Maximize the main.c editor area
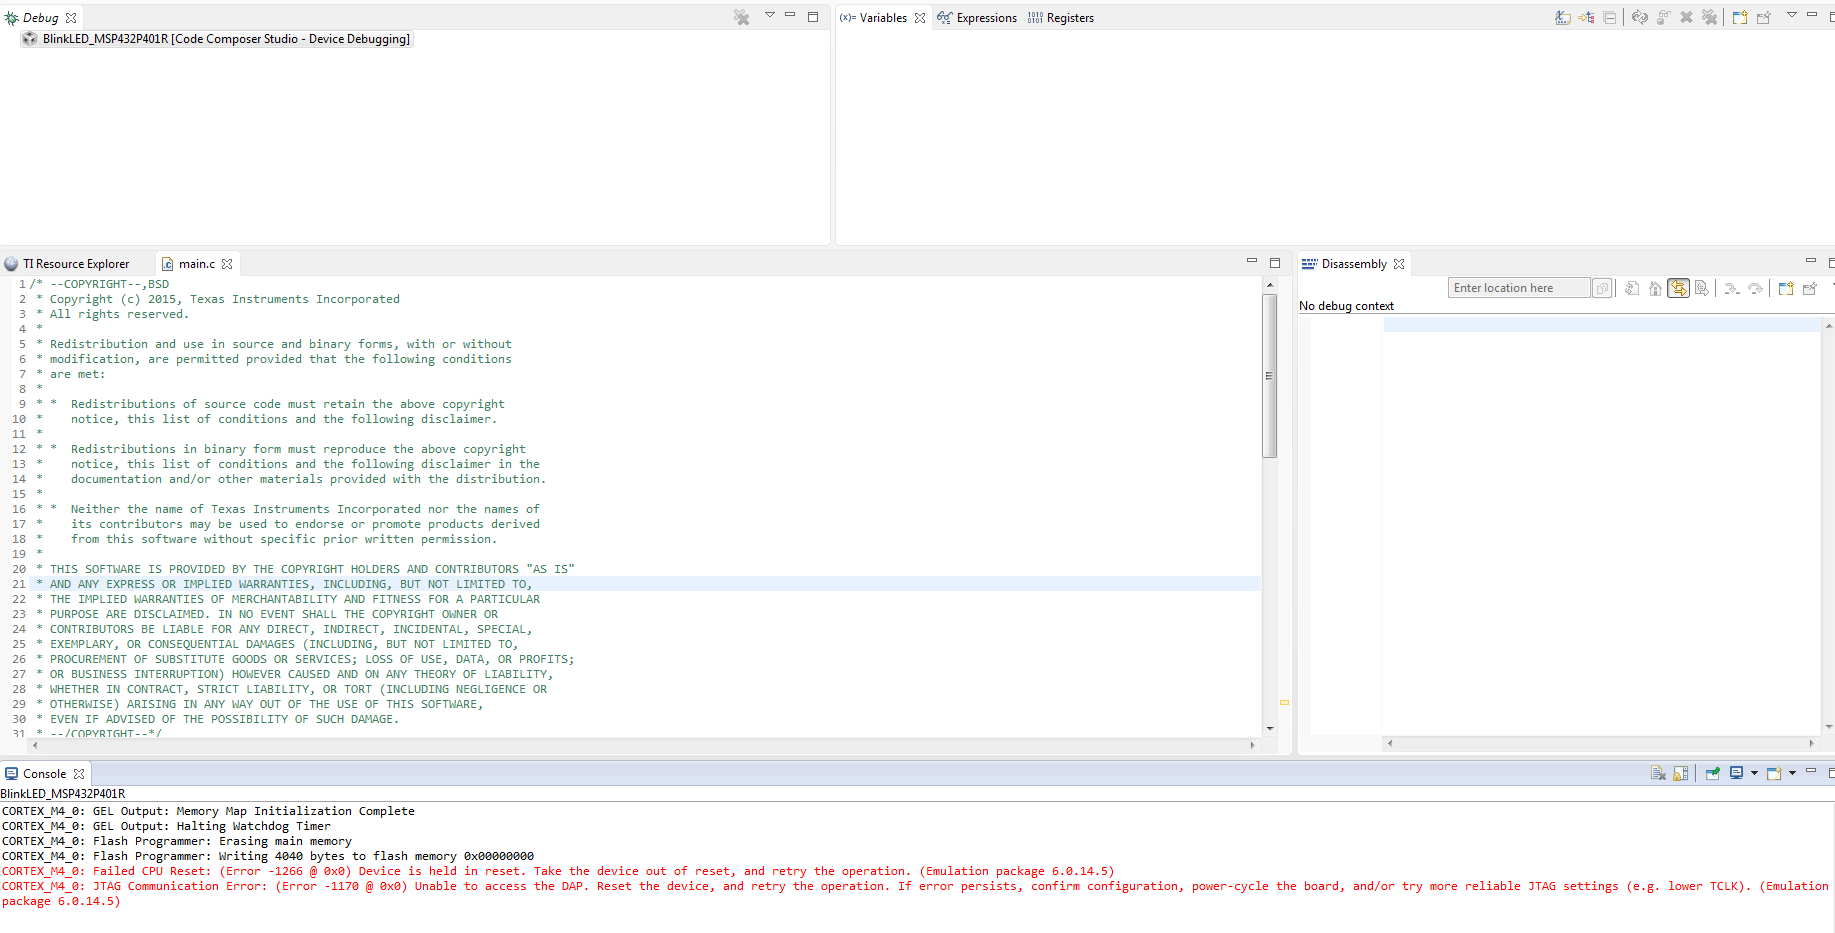The height and width of the screenshot is (933, 1835). coord(1275,263)
